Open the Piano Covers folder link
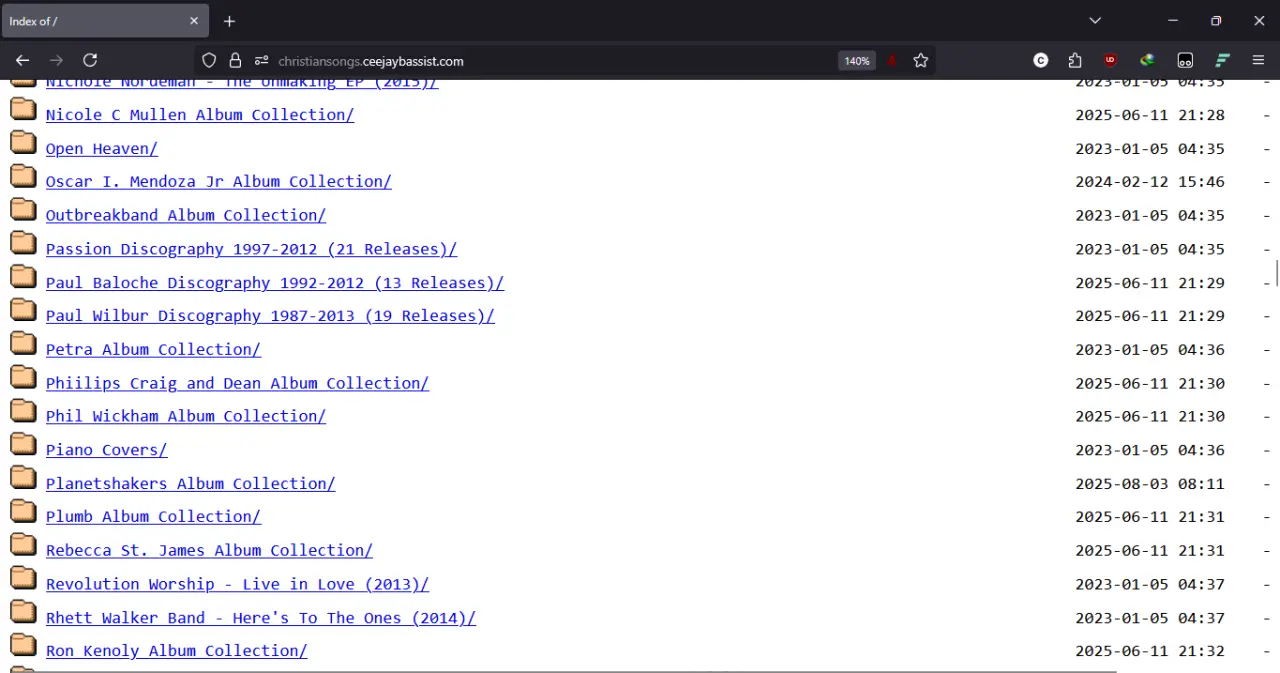The height and width of the screenshot is (673, 1280). tap(107, 450)
